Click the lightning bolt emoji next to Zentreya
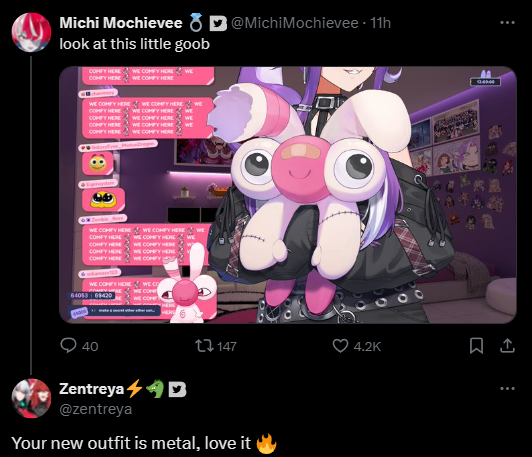Screen dimensions: 532x457 134,388
